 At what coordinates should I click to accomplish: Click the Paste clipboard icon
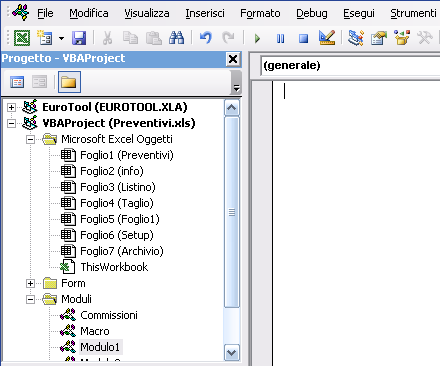pos(154,38)
